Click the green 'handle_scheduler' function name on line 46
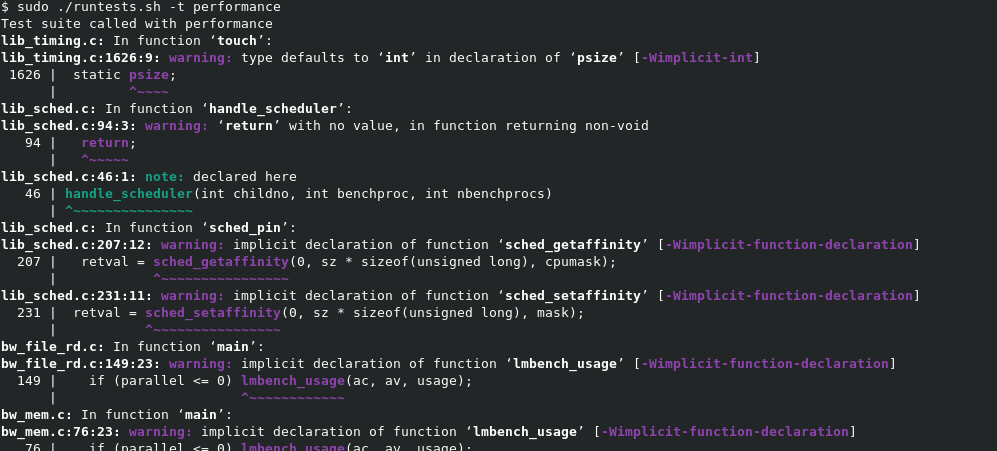The image size is (997, 451). (x=129, y=193)
